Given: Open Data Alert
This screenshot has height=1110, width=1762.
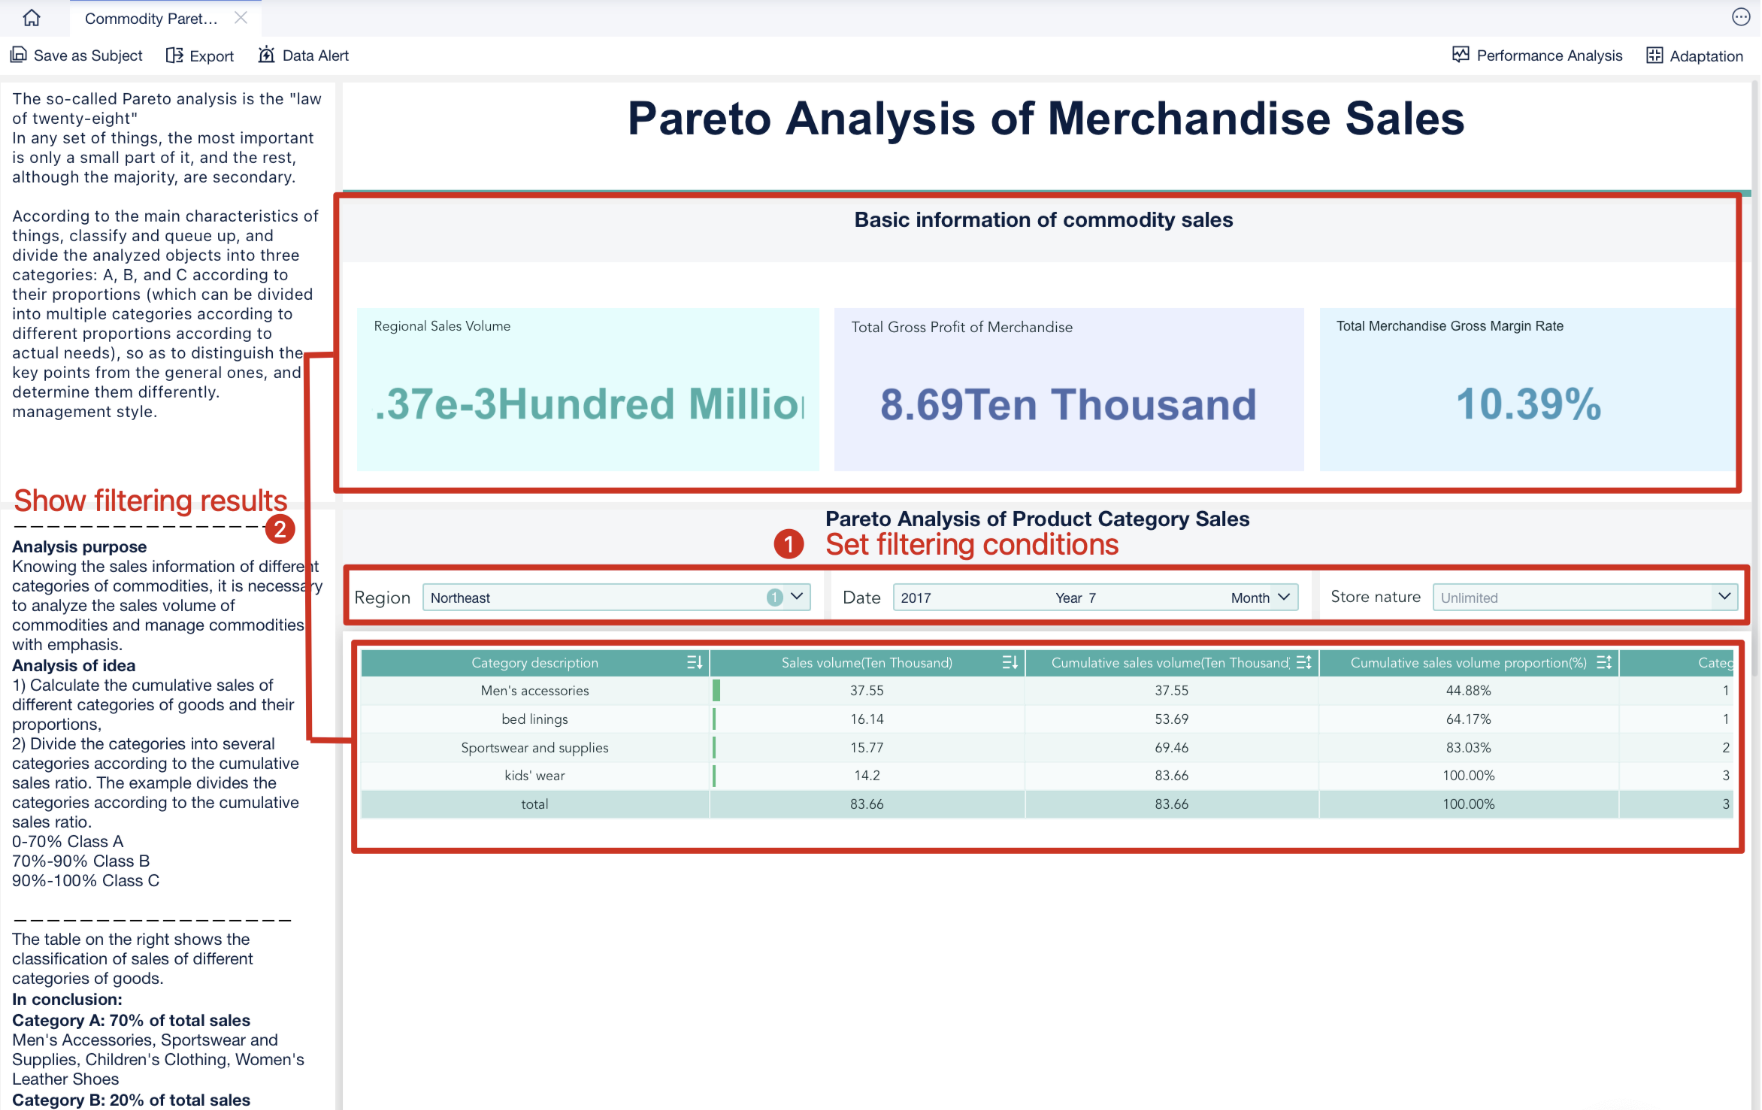Looking at the screenshot, I should (x=304, y=56).
